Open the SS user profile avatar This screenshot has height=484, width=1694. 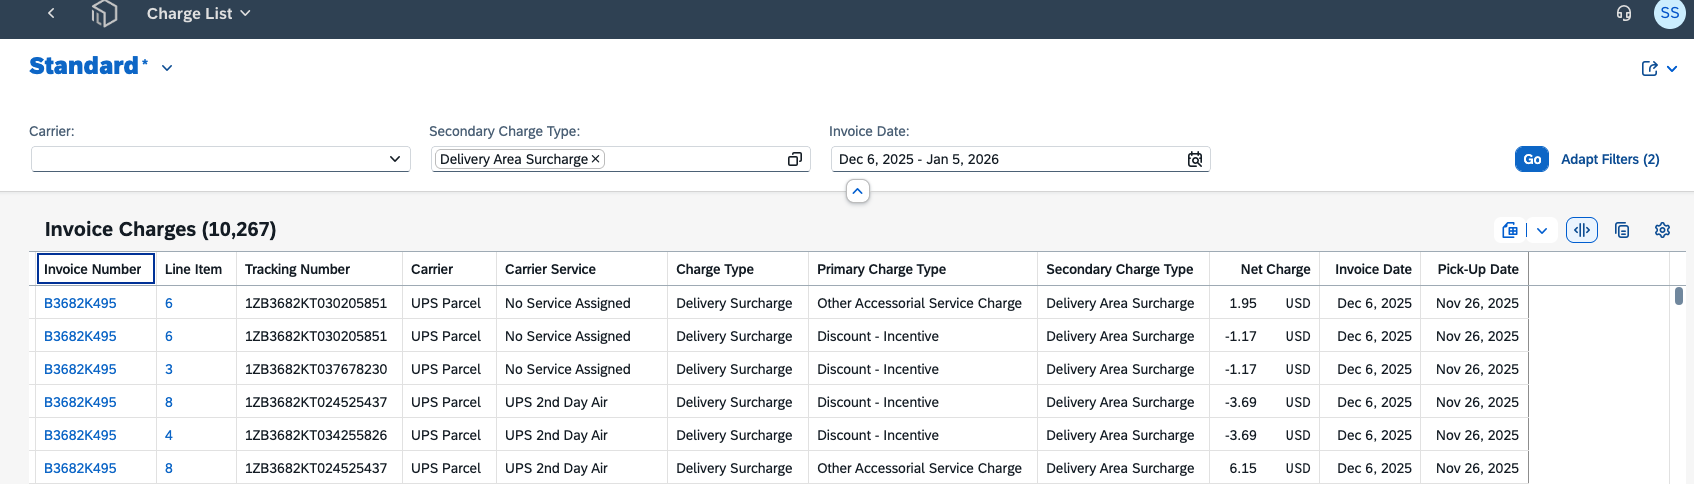tap(1669, 13)
